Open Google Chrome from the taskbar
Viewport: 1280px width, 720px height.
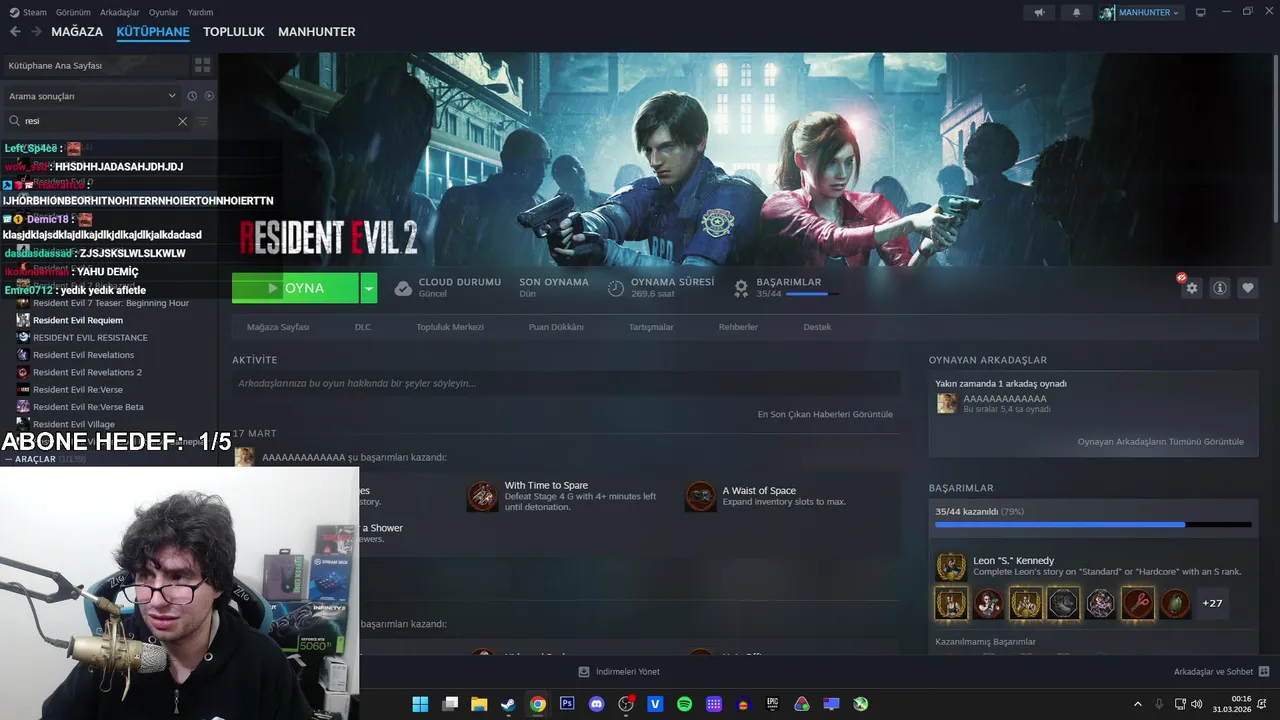tap(537, 704)
